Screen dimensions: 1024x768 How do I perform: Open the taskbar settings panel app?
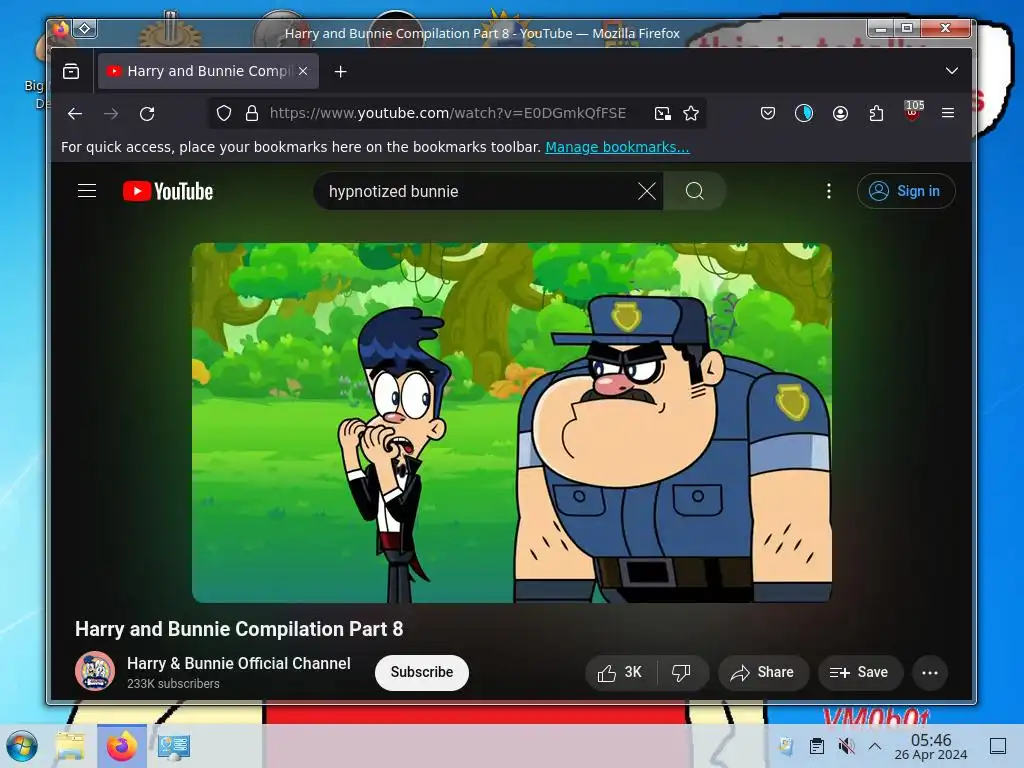click(x=174, y=746)
